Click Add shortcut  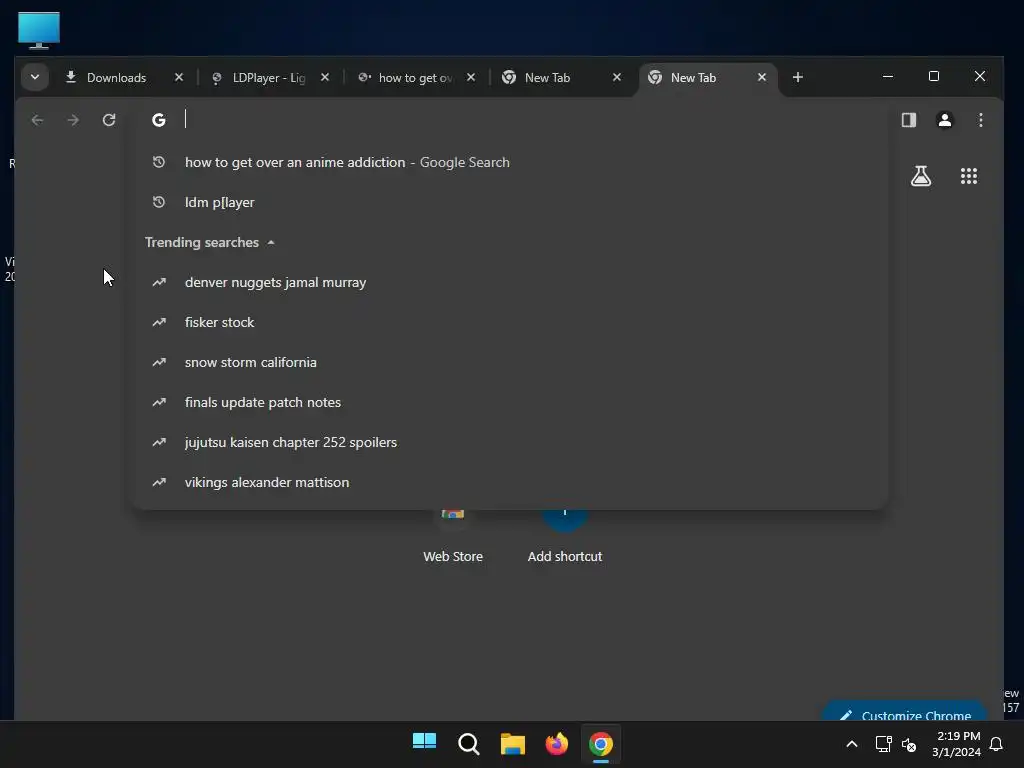(x=565, y=536)
